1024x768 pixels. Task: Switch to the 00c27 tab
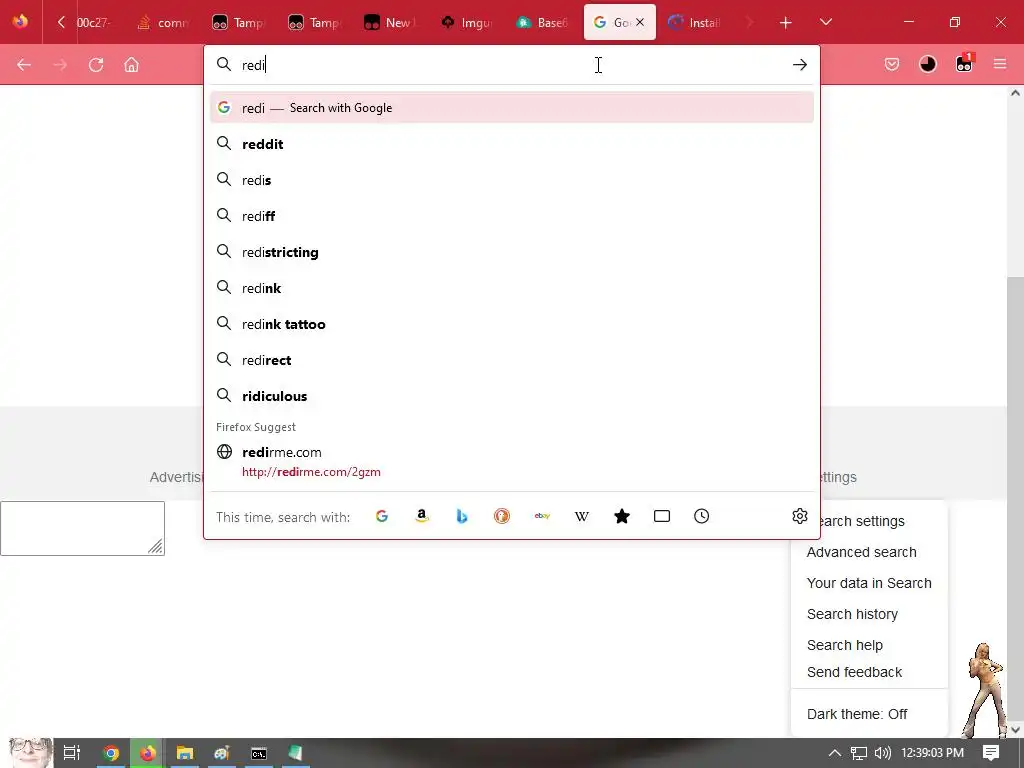click(94, 22)
